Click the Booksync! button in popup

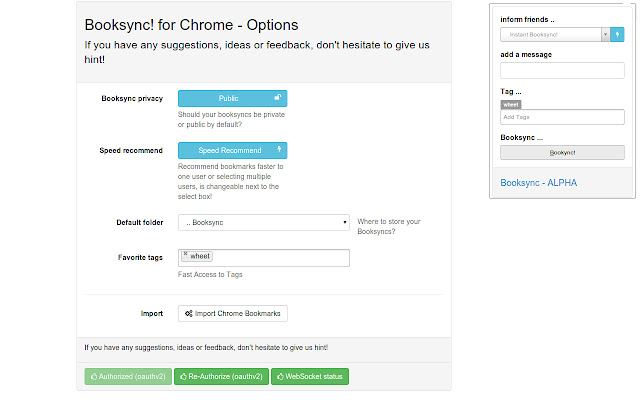[562, 153]
